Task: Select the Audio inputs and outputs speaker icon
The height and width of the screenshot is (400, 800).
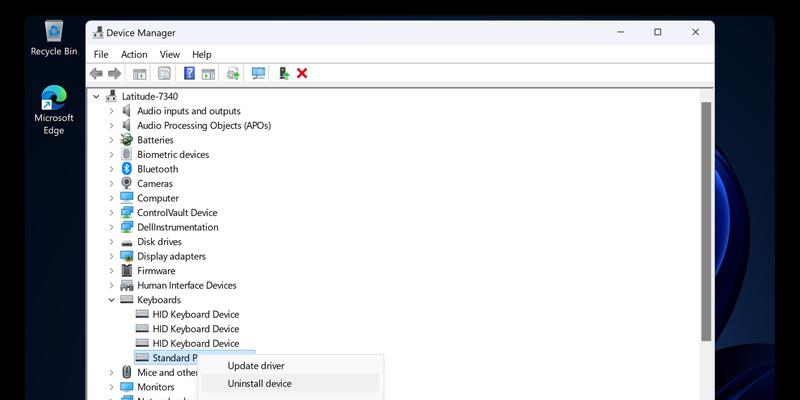Action: [x=127, y=111]
